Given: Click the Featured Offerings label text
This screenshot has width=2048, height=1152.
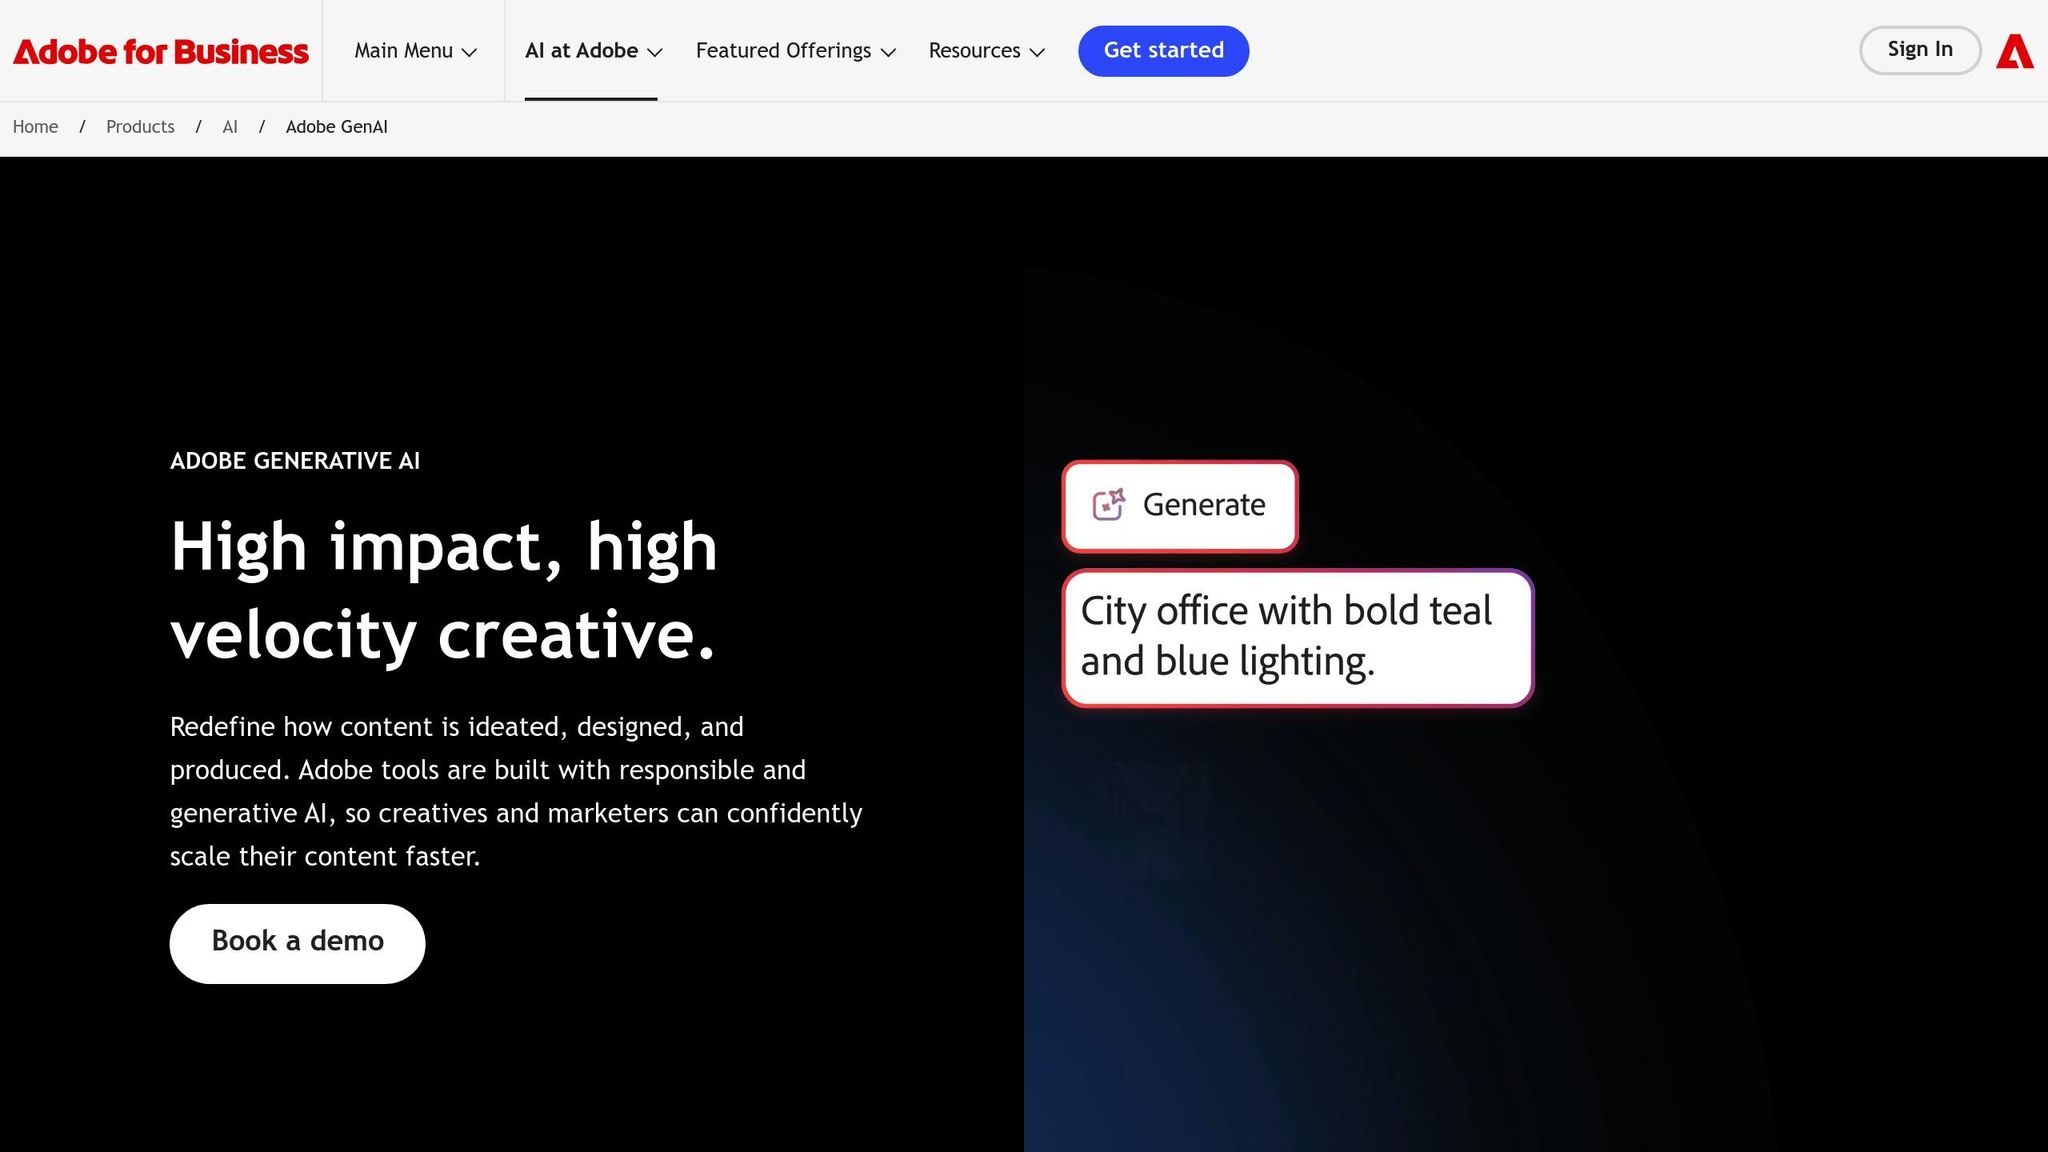Looking at the screenshot, I should tap(783, 51).
